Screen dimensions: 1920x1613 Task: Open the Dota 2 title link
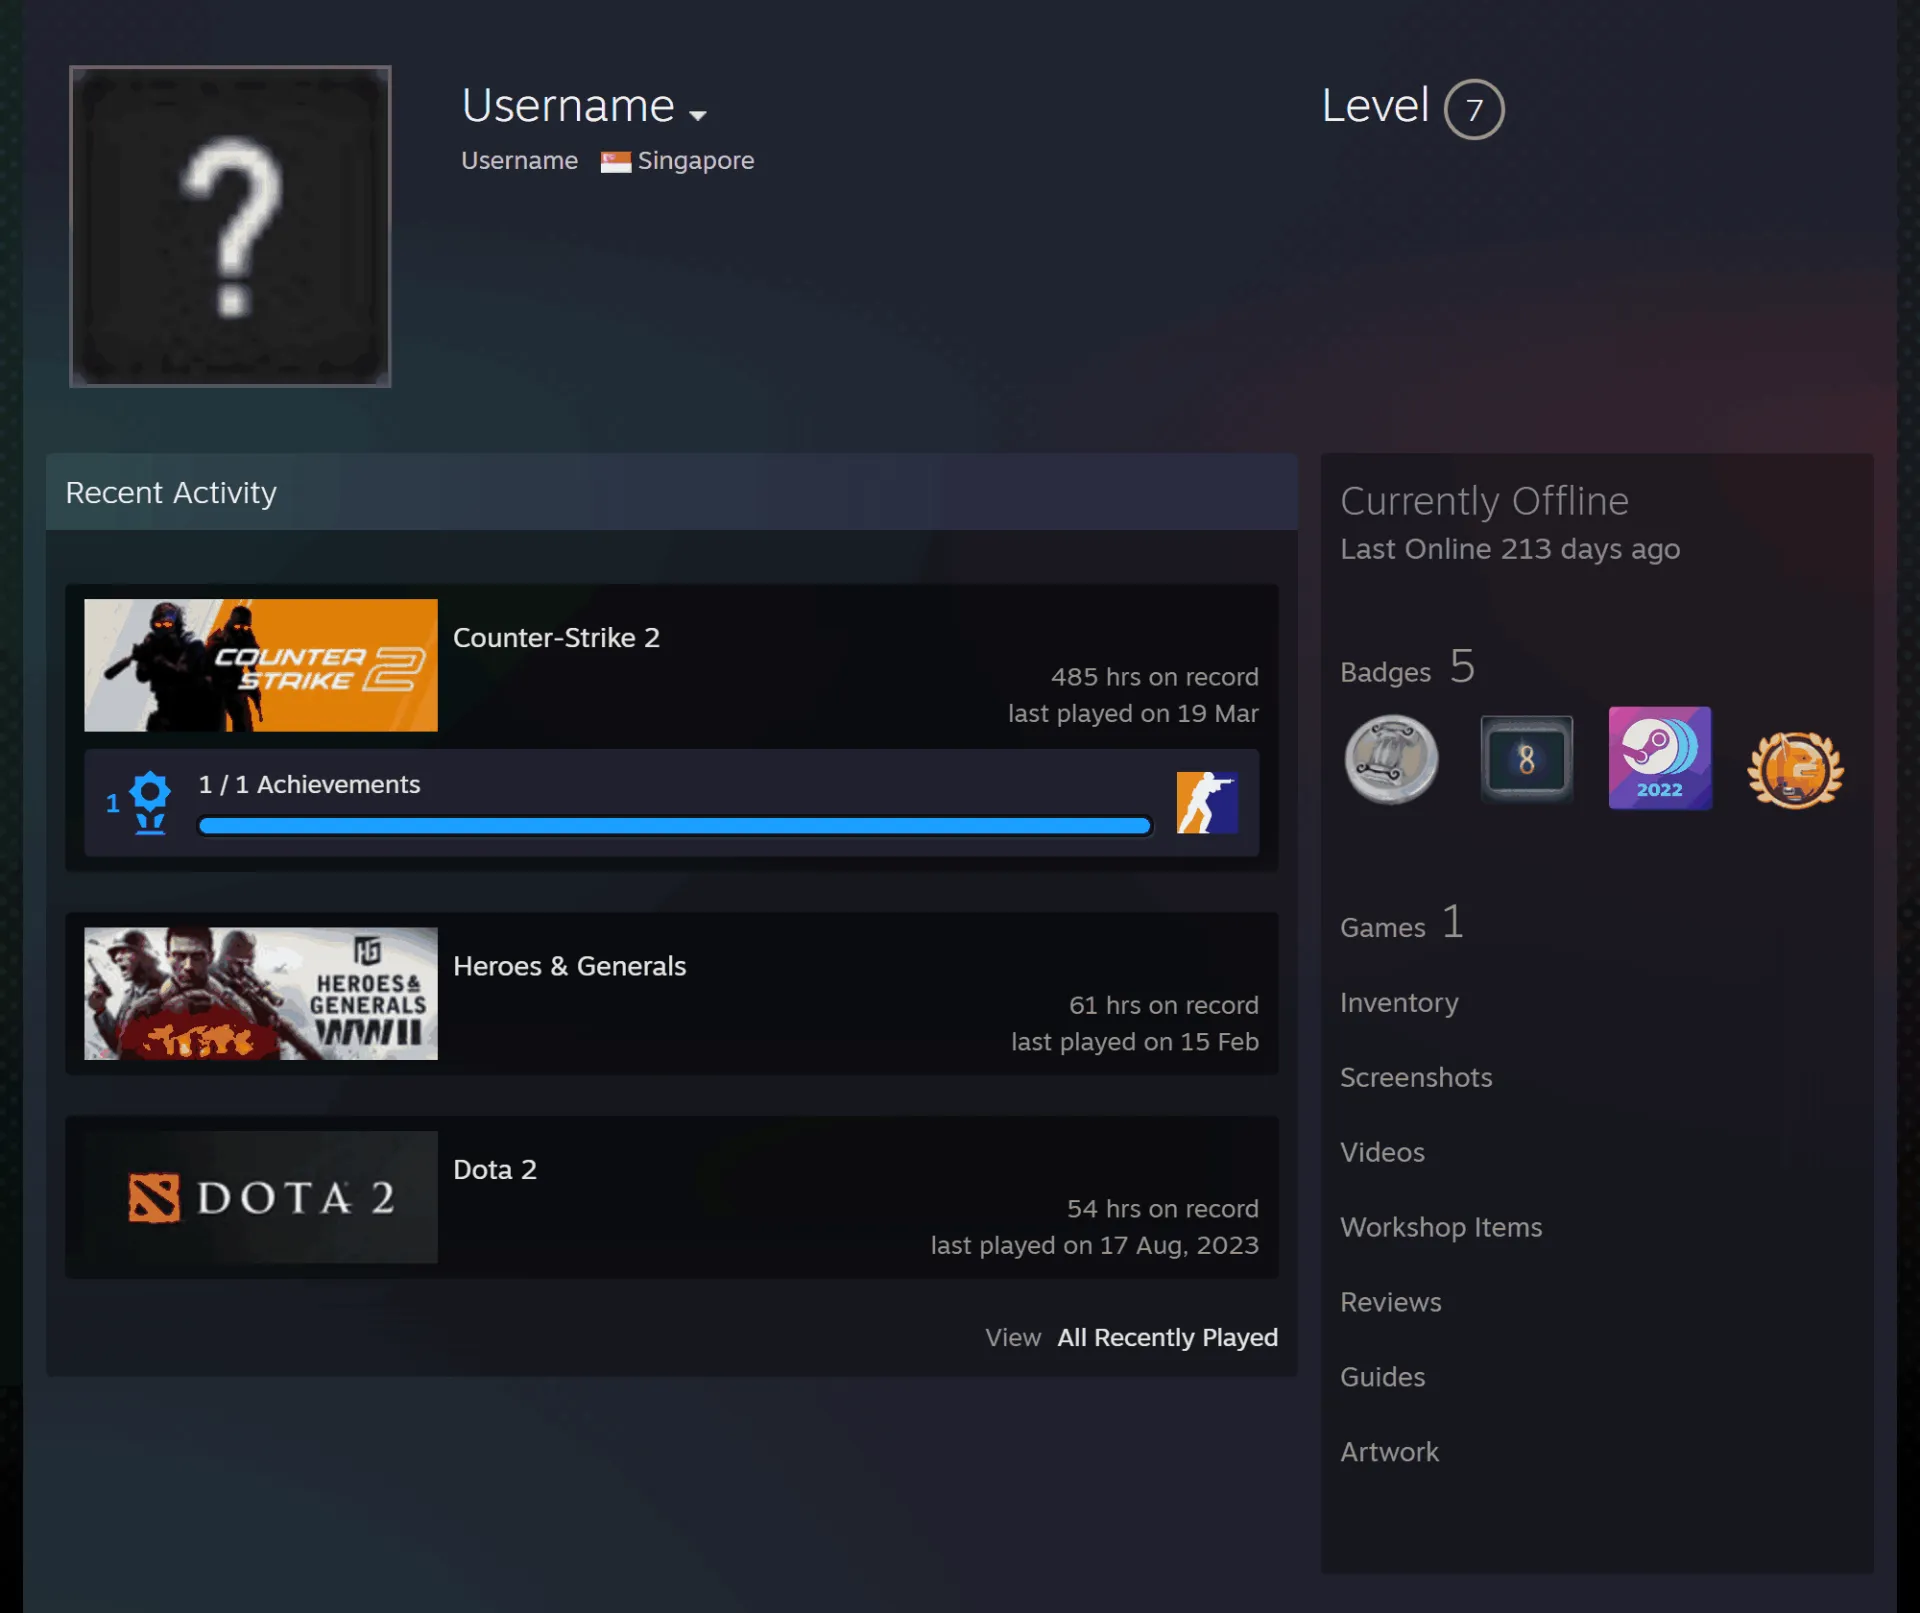pyautogui.click(x=495, y=1169)
